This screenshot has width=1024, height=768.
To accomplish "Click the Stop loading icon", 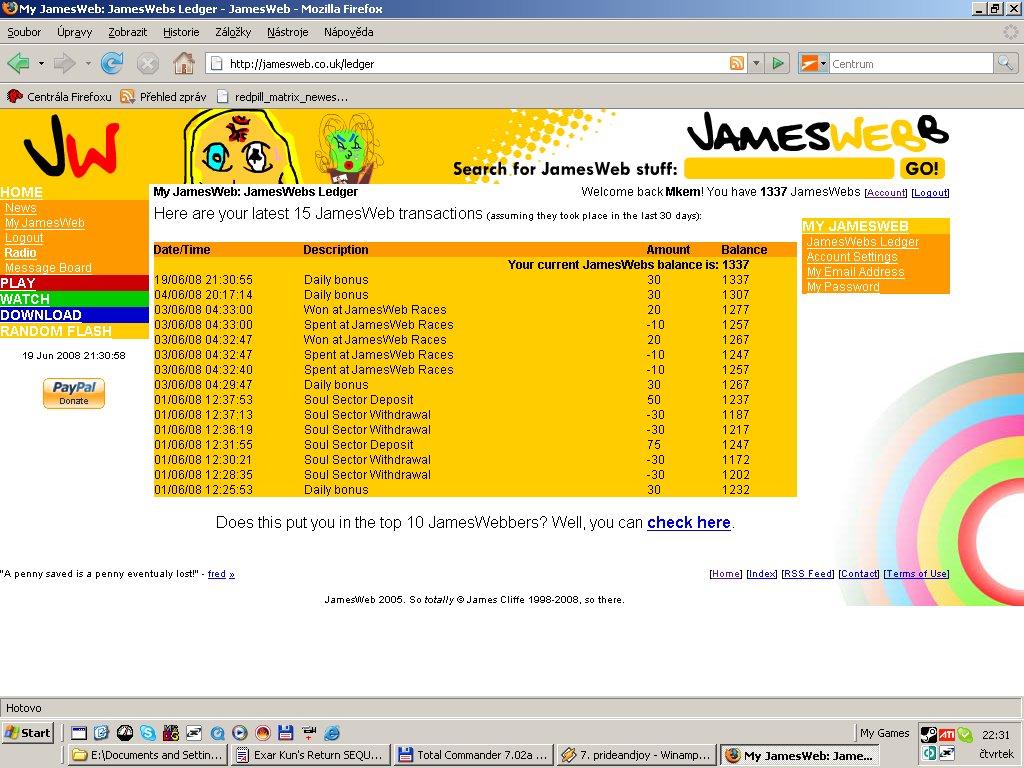I will tap(148, 63).
